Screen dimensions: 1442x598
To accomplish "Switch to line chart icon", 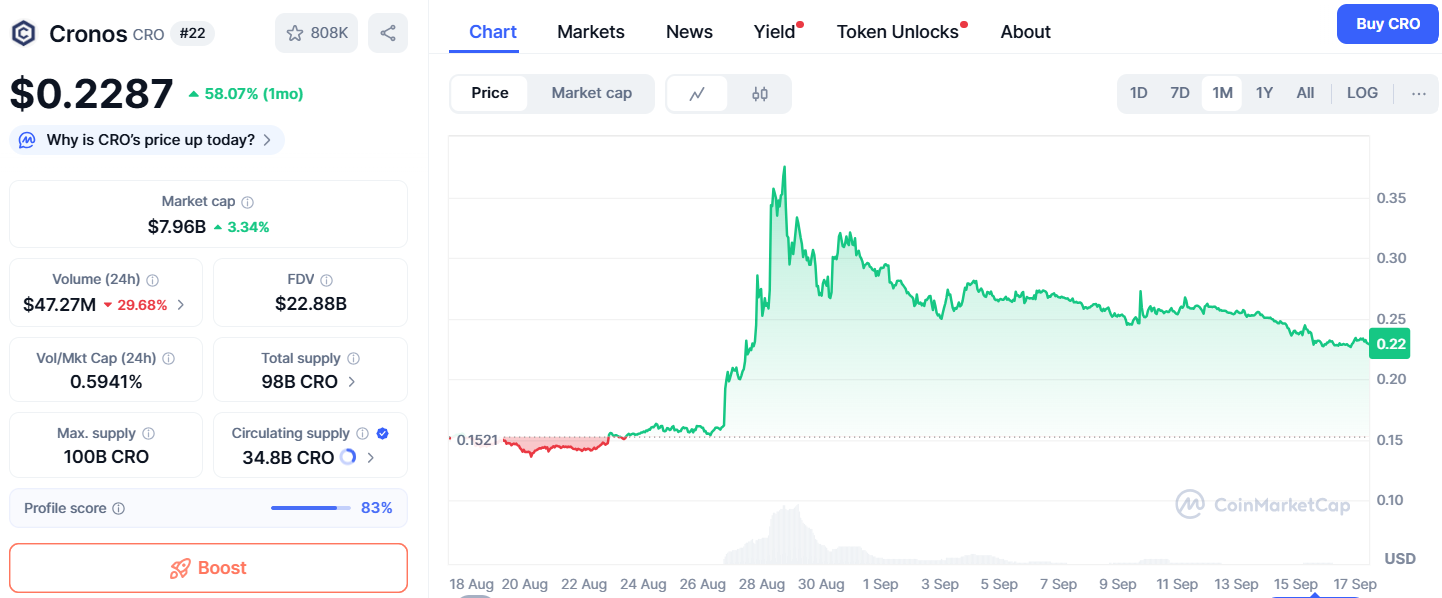I will point(697,94).
